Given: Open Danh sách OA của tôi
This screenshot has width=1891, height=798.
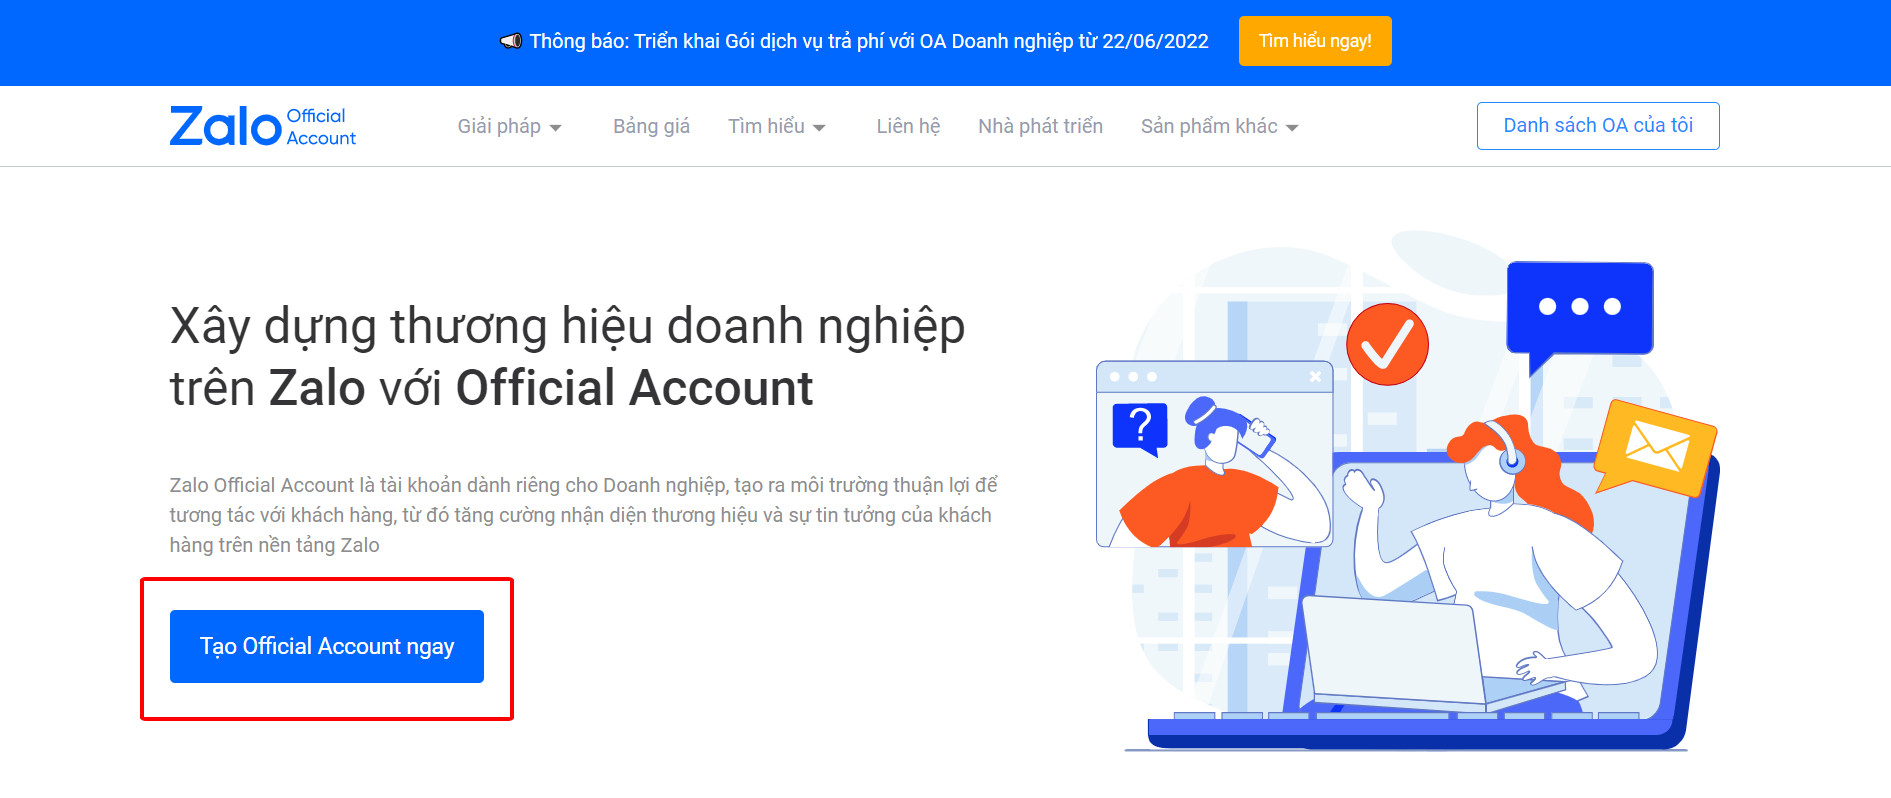Looking at the screenshot, I should pos(1598,126).
